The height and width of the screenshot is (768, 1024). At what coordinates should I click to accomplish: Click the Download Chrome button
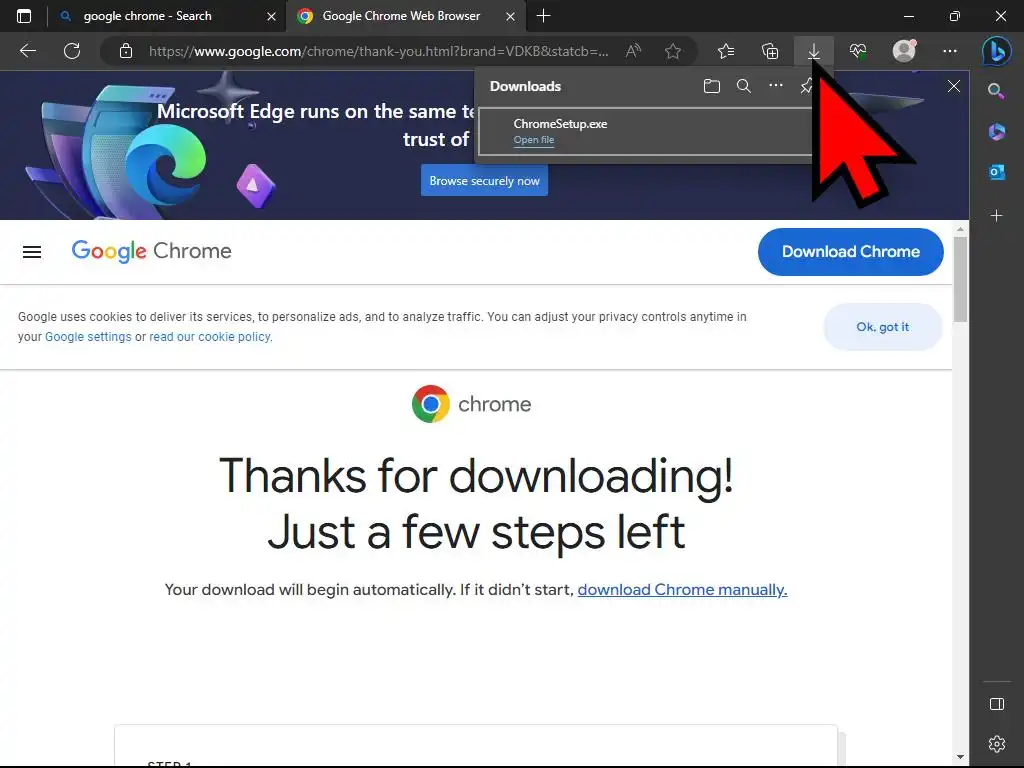(x=850, y=252)
